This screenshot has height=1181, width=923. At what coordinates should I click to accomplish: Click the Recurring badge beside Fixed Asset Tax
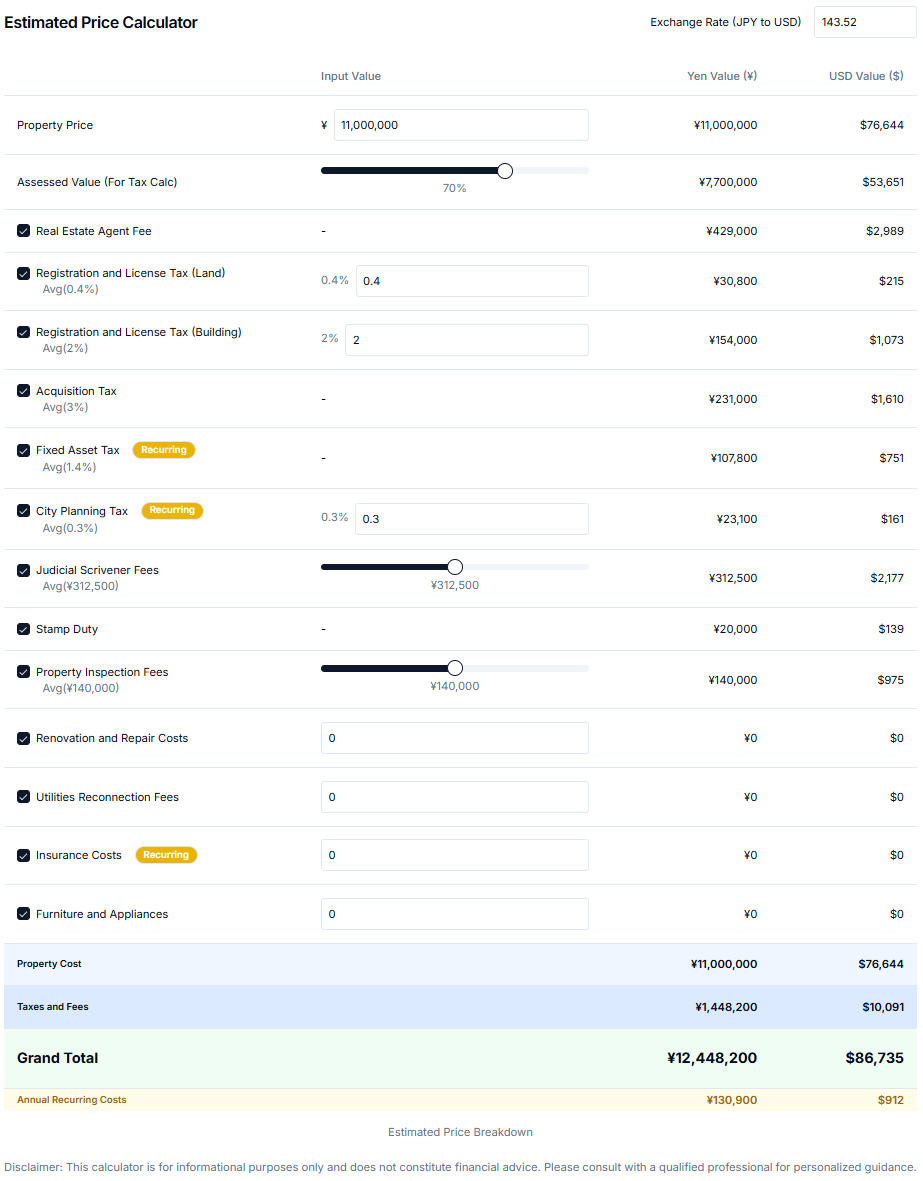164,450
